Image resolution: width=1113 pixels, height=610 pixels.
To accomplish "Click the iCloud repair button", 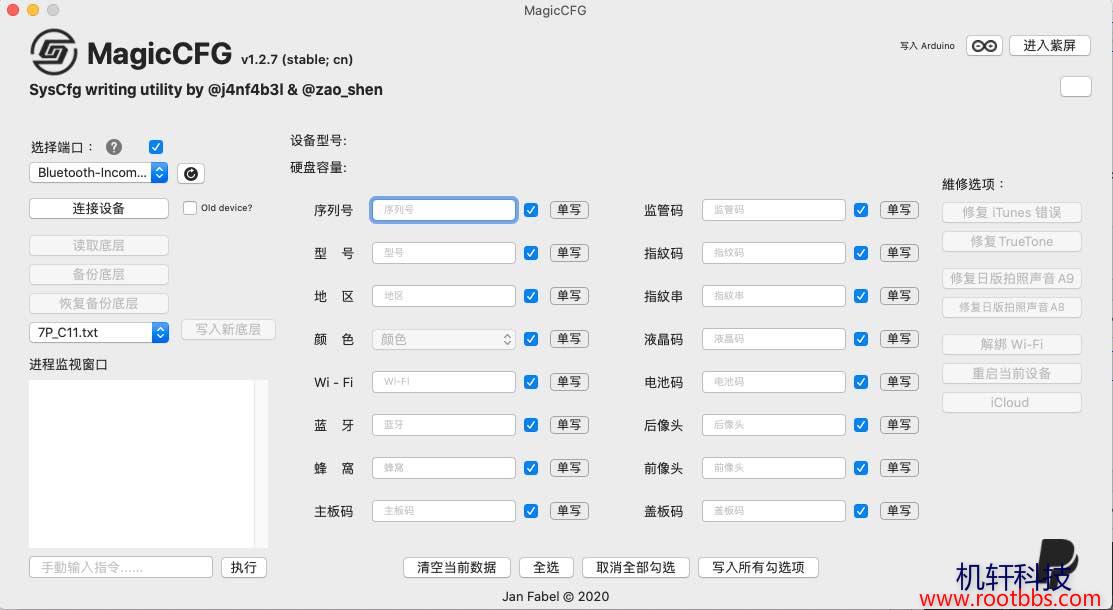I will [1011, 403].
